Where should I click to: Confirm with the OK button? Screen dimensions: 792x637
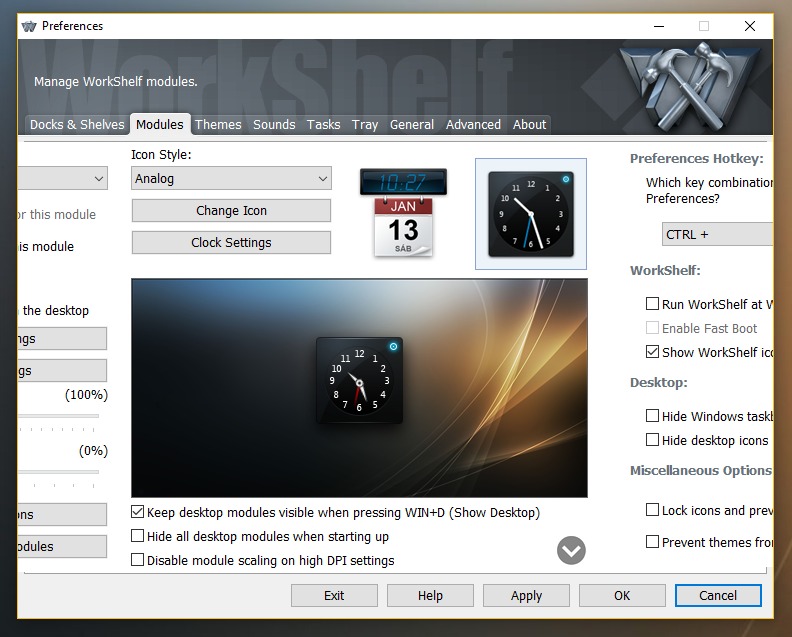tap(622, 596)
